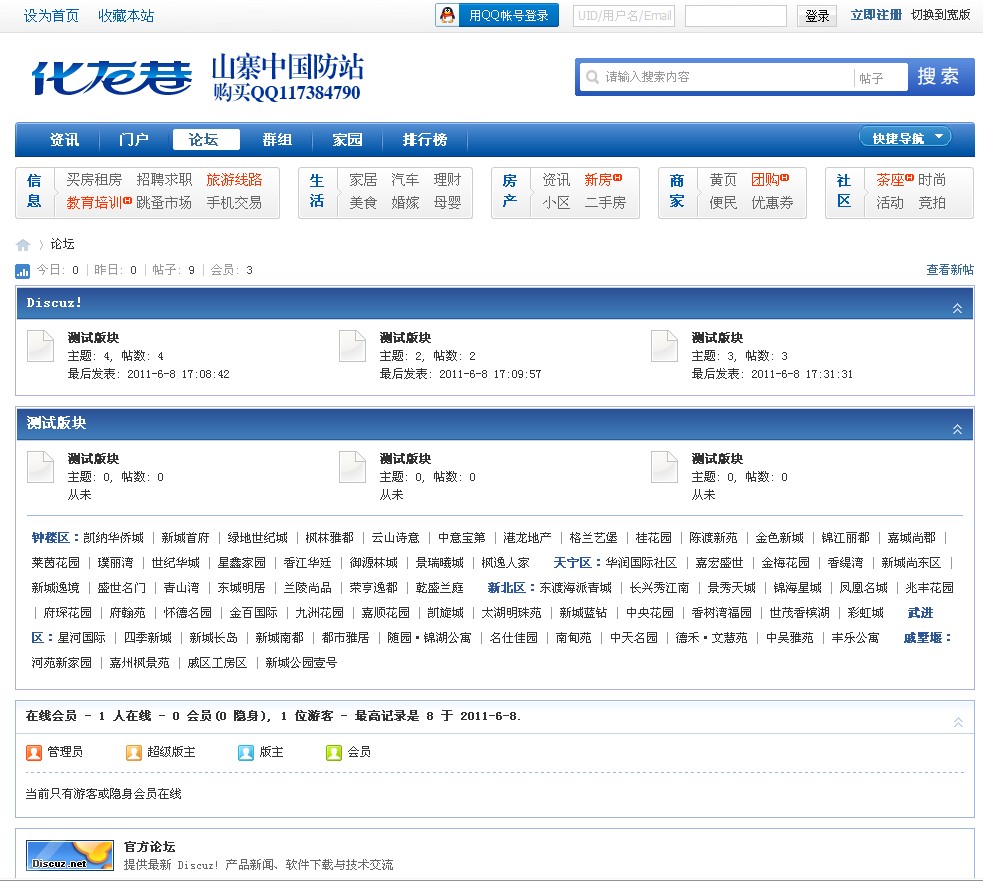Click the 论坛 breadcrumb link

click(x=62, y=244)
